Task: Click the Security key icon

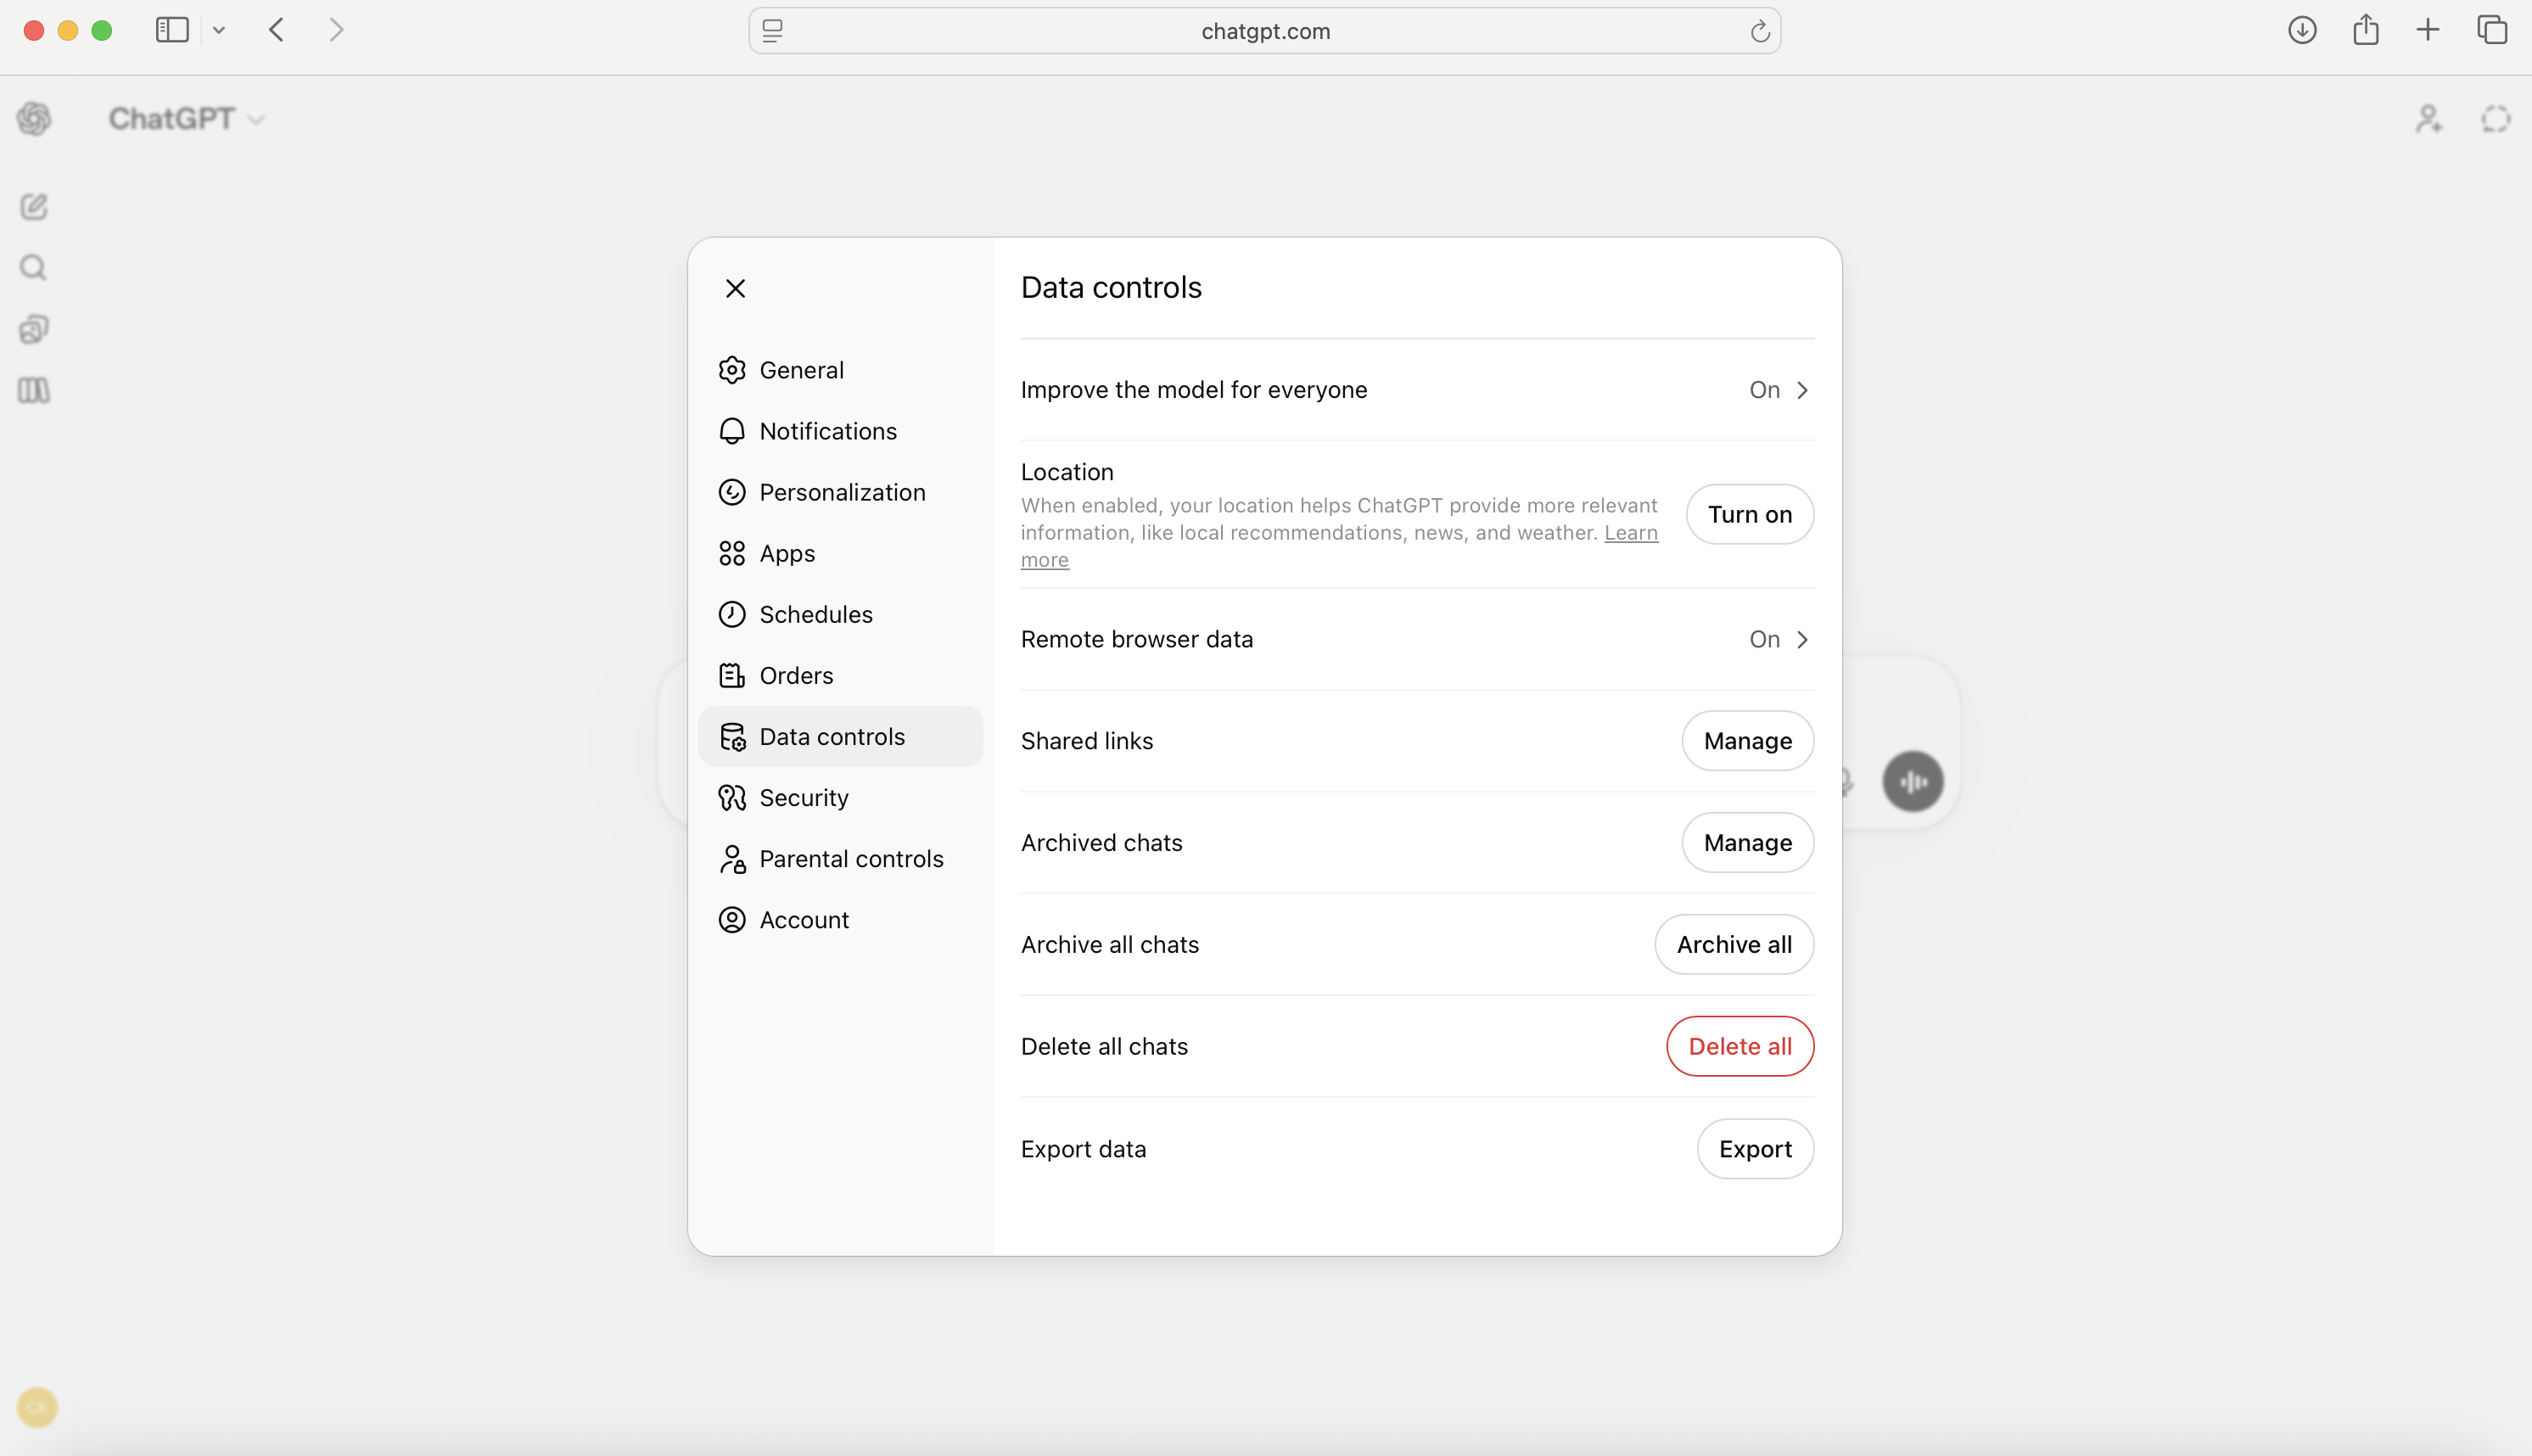Action: point(732,797)
